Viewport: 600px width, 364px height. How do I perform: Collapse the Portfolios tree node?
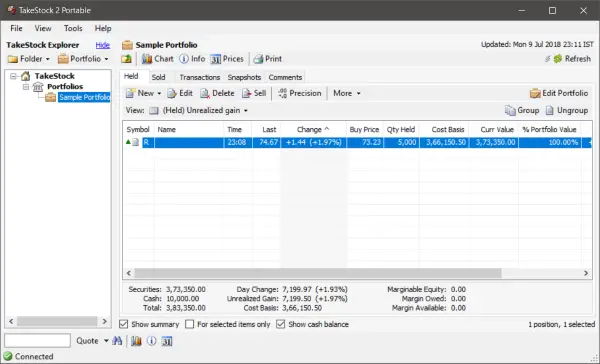tap(26, 87)
